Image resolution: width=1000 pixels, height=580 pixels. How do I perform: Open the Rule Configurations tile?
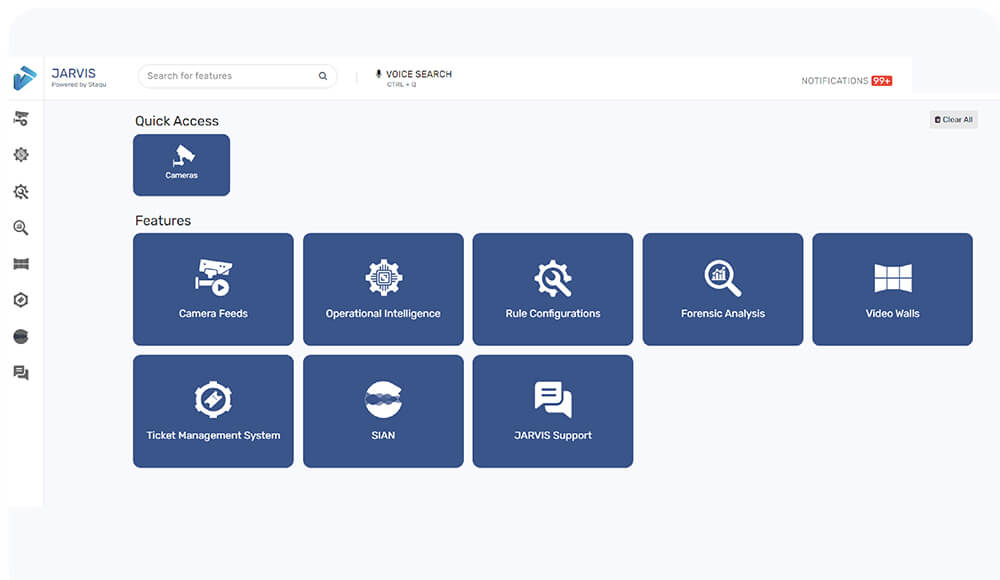click(x=553, y=289)
